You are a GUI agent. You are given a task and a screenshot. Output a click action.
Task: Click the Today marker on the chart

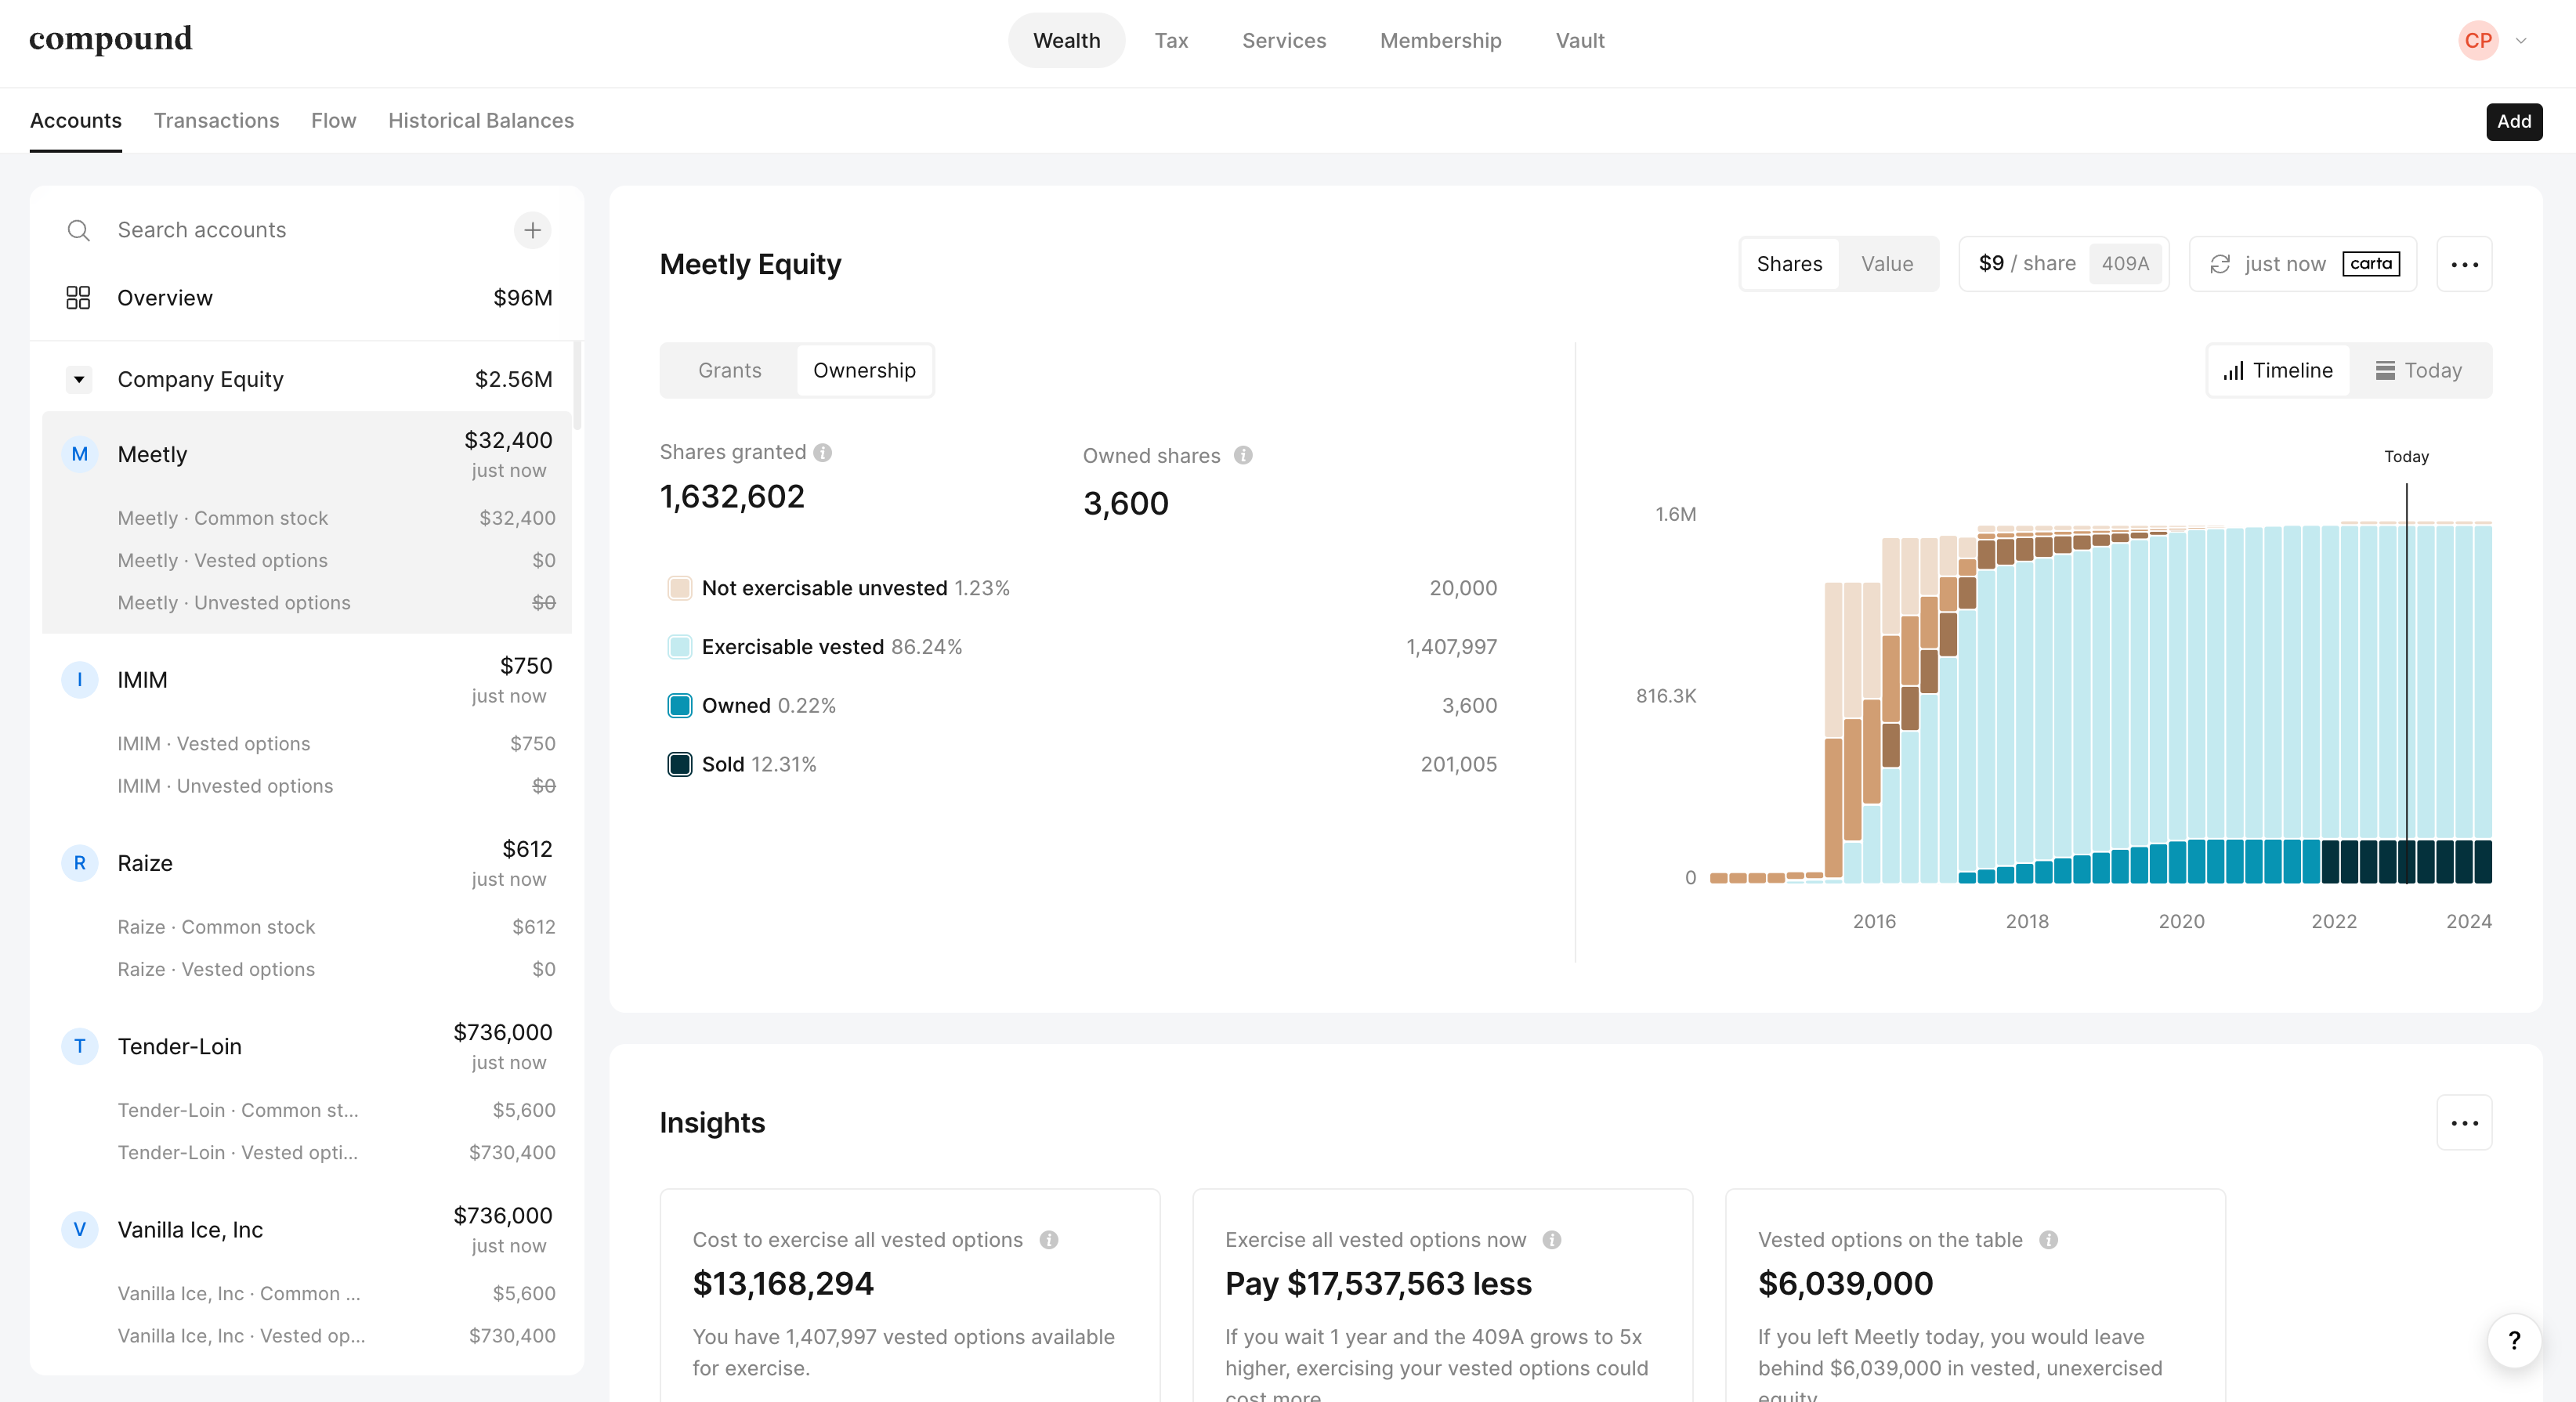pyautogui.click(x=2406, y=457)
